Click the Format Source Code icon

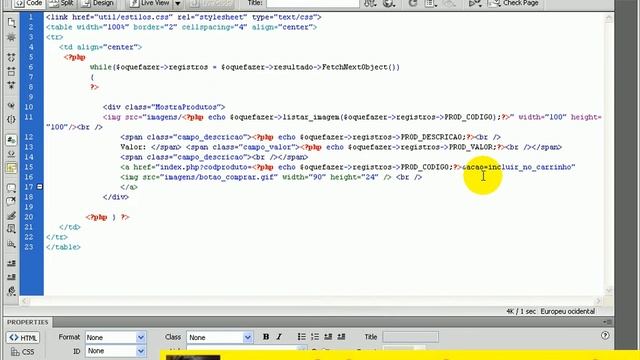(11, 291)
